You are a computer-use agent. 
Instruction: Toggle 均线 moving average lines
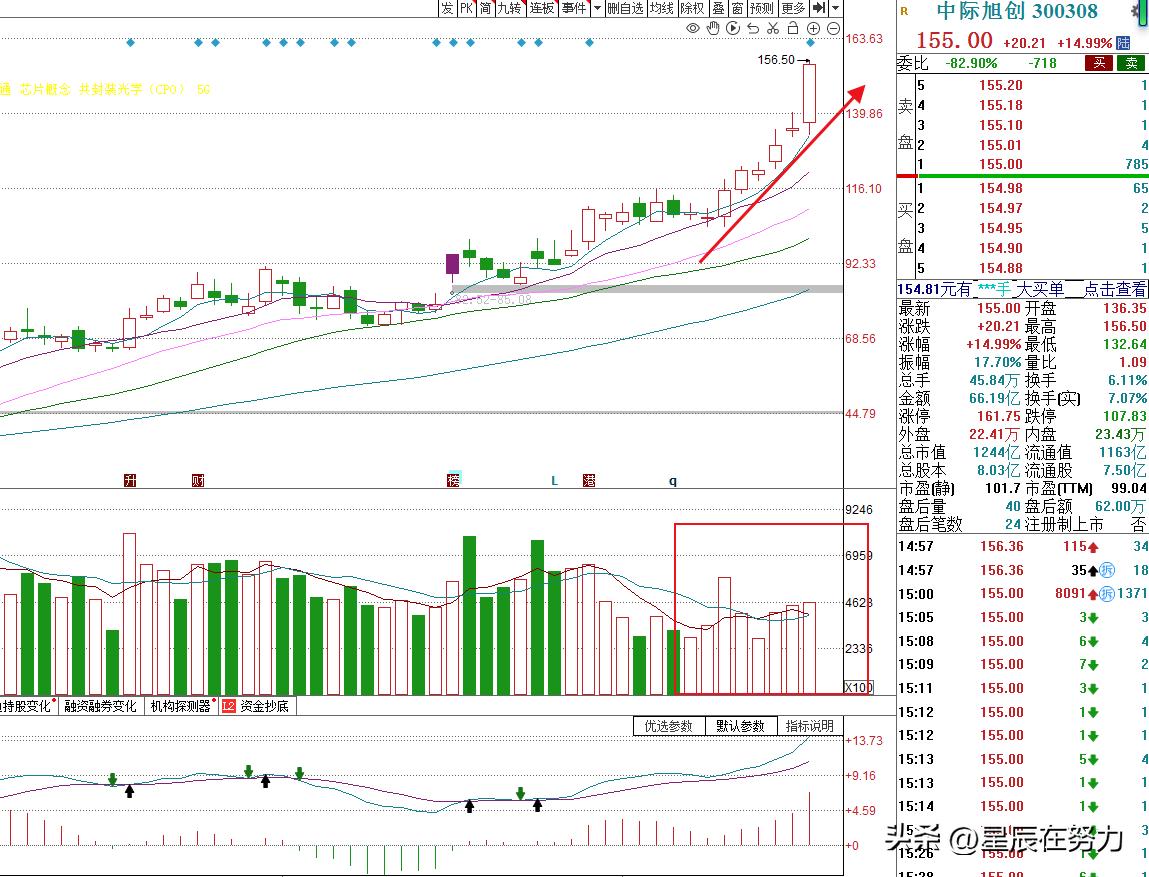661,8
